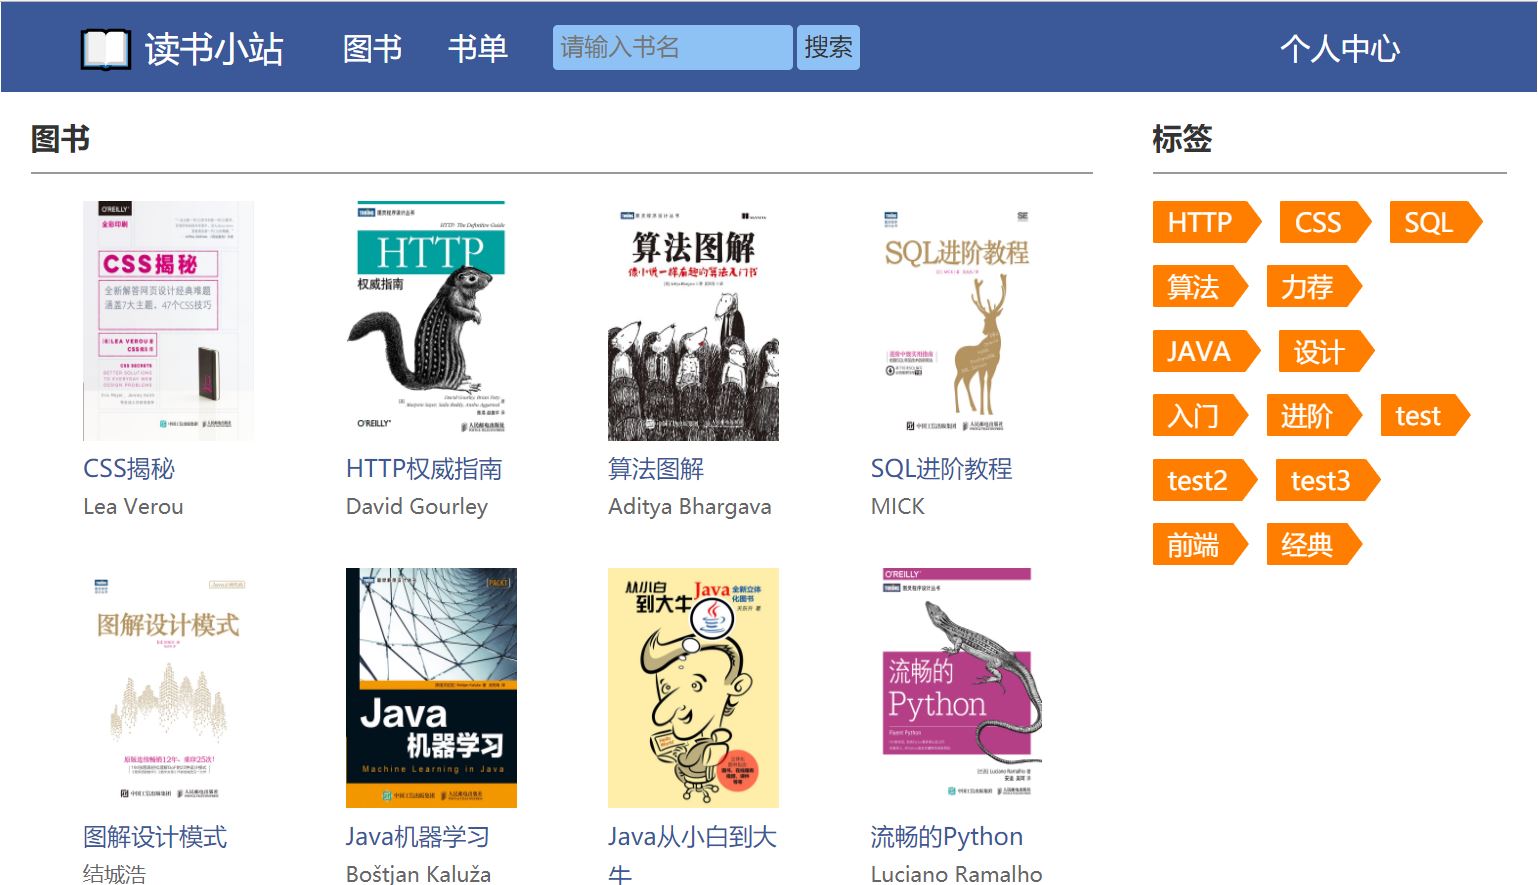Viewport: 1538px width, 885px height.
Task: Open the 读书小站 site title
Action: [x=214, y=49]
